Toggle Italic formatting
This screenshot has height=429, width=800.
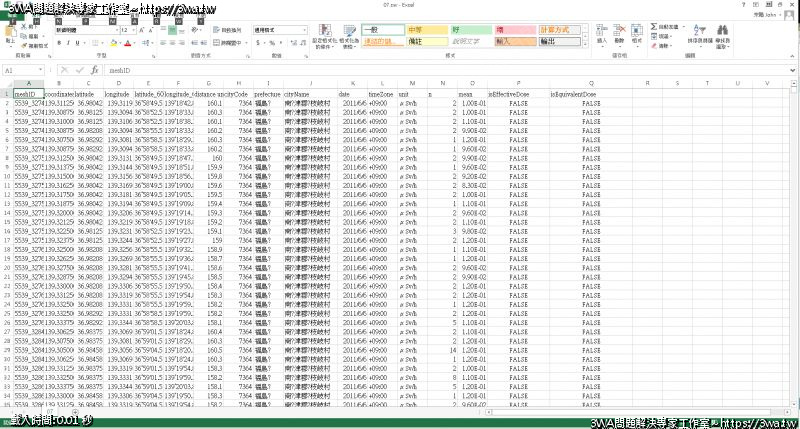pyautogui.click(x=68, y=43)
